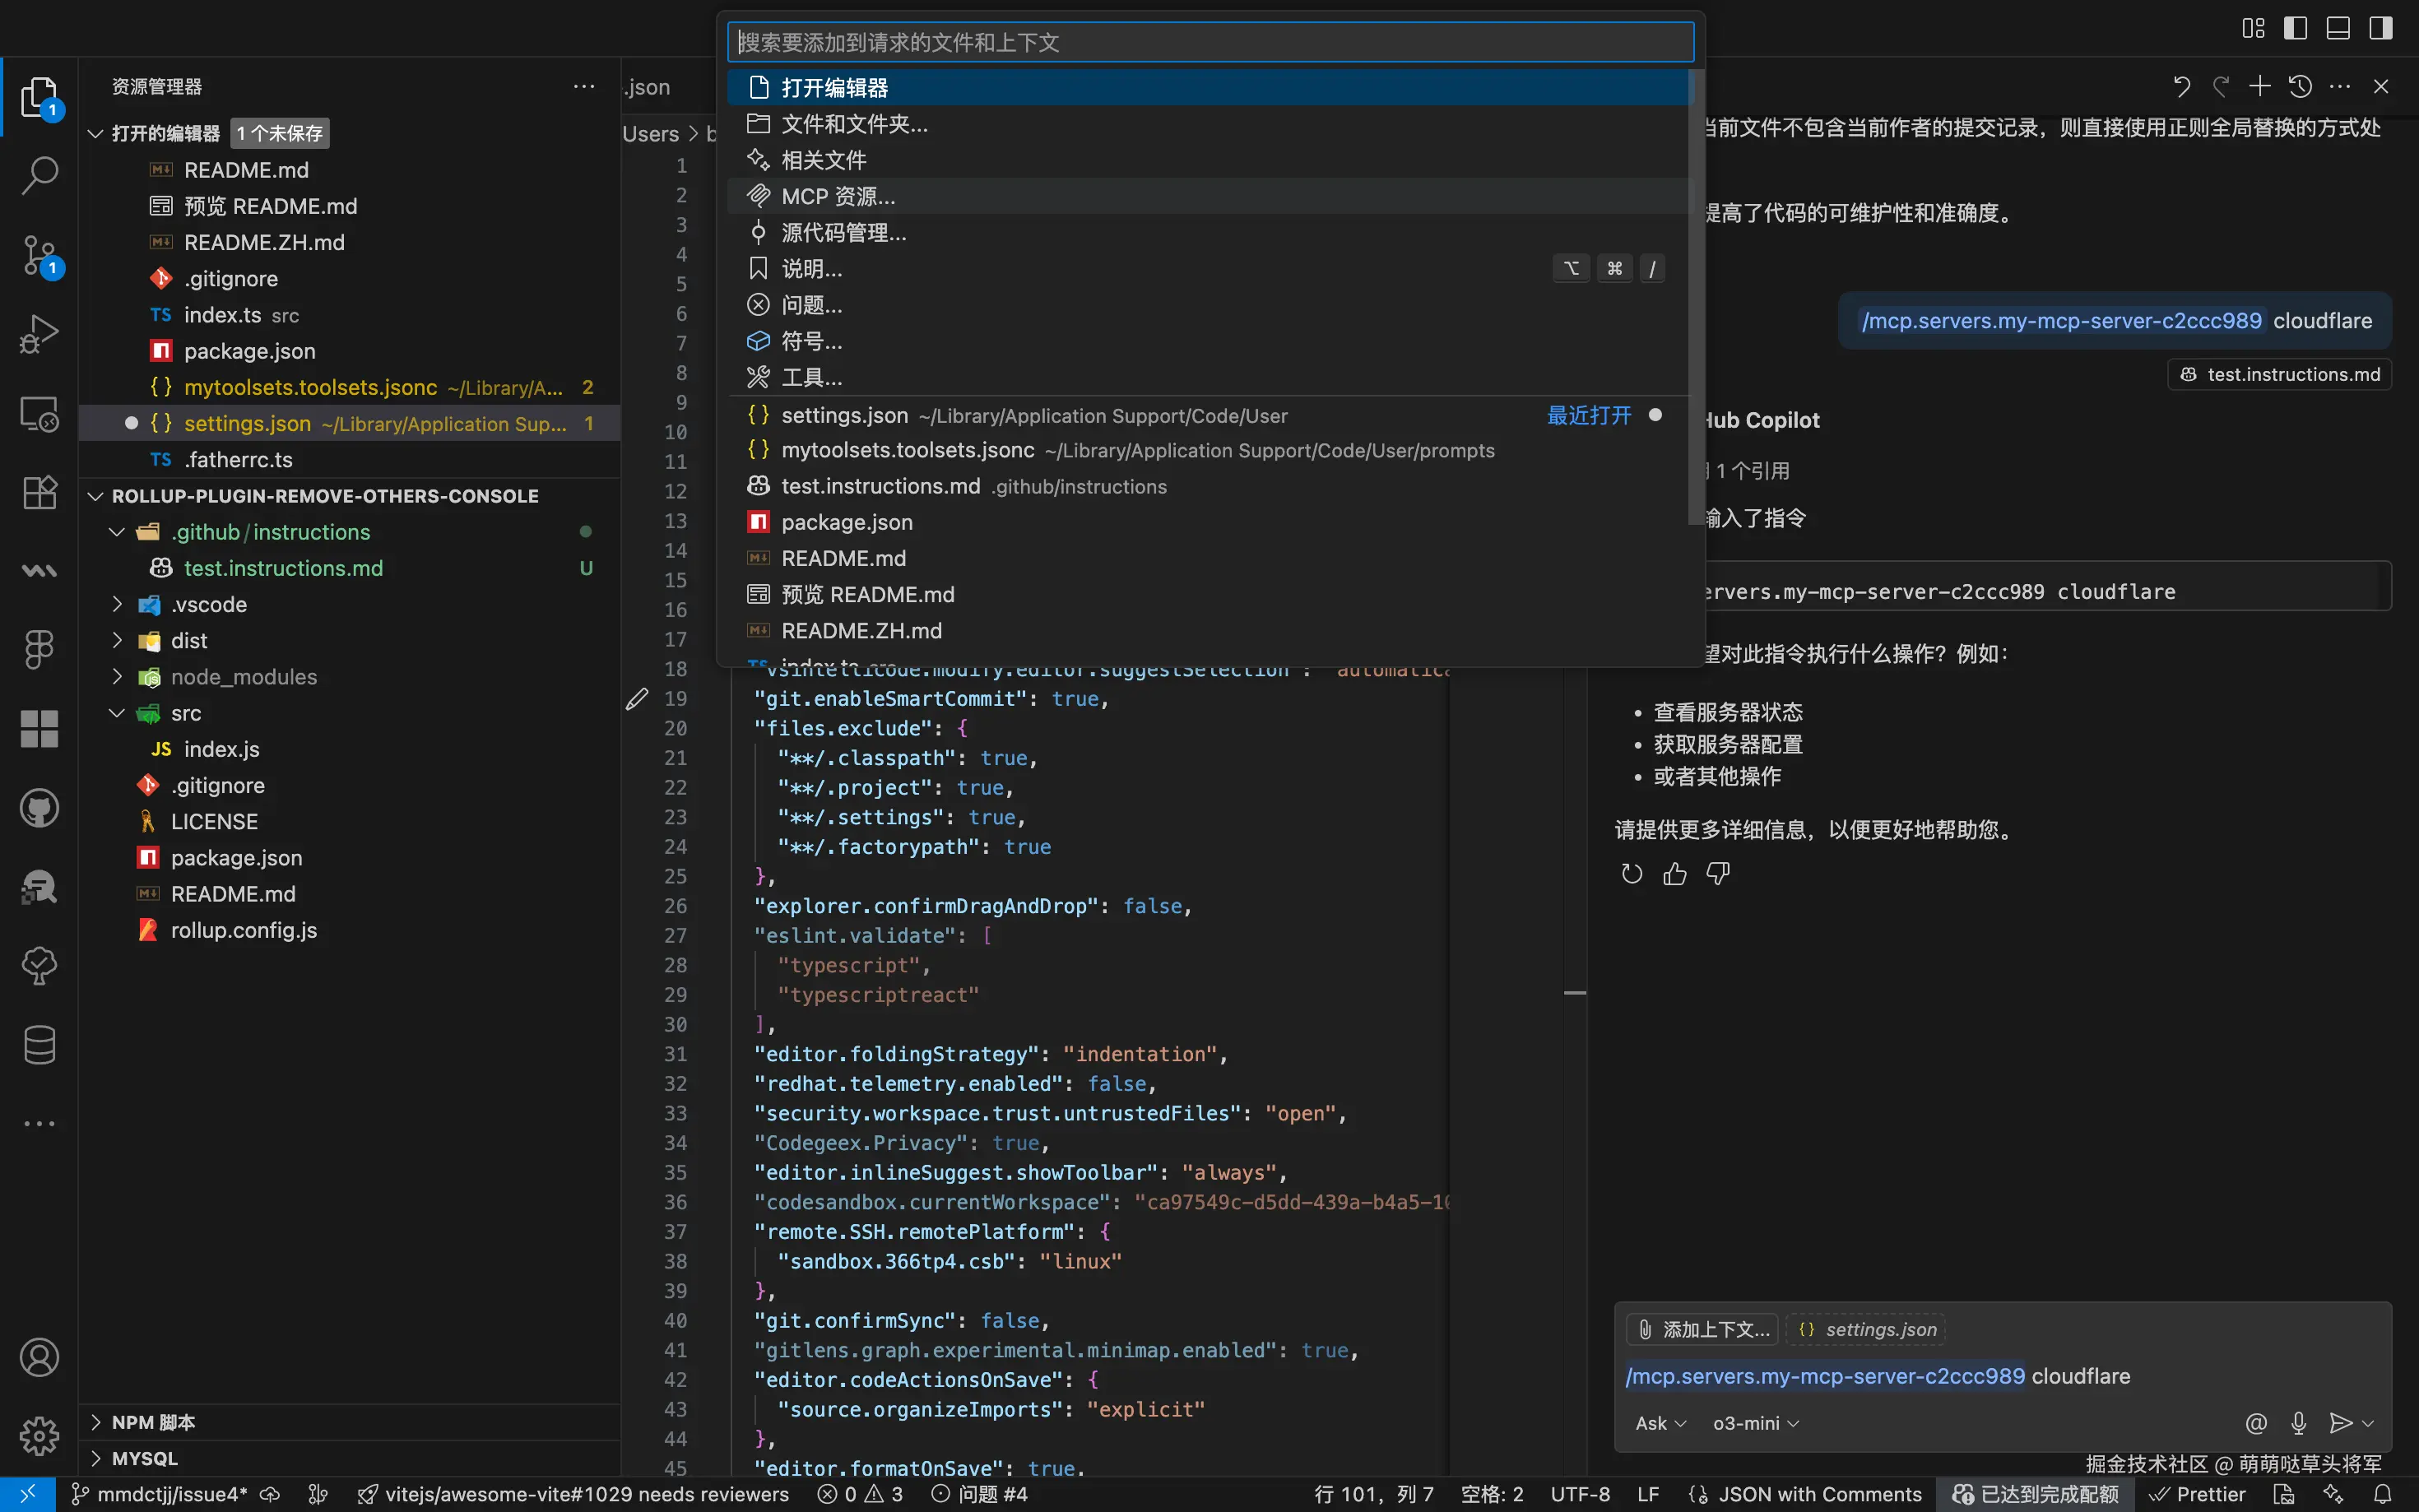Viewport: 2419px width, 1512px height.
Task: Open the o3-mini model picker dropdown
Action: [x=1755, y=1423]
